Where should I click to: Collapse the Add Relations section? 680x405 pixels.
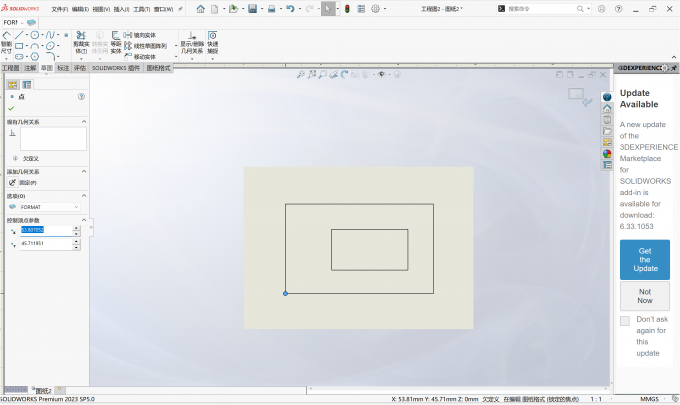pos(84,171)
